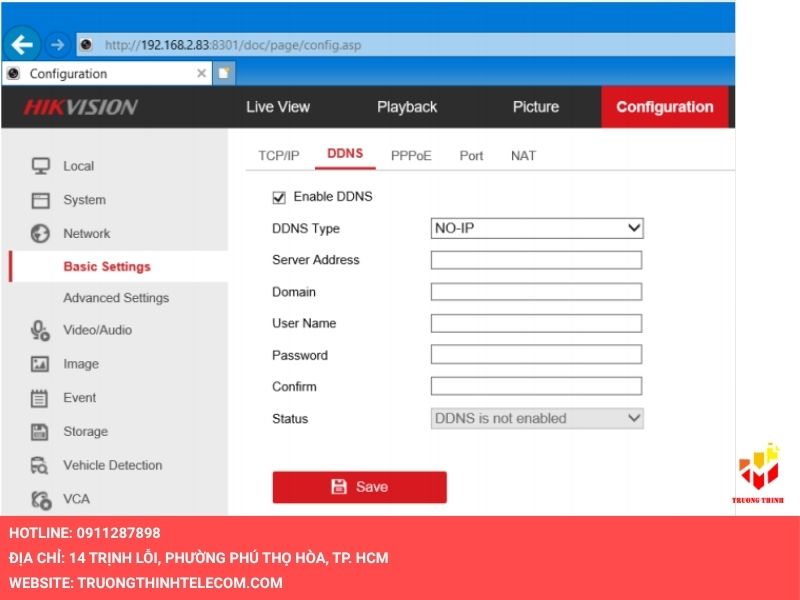Click the Event calendar icon

39,398
